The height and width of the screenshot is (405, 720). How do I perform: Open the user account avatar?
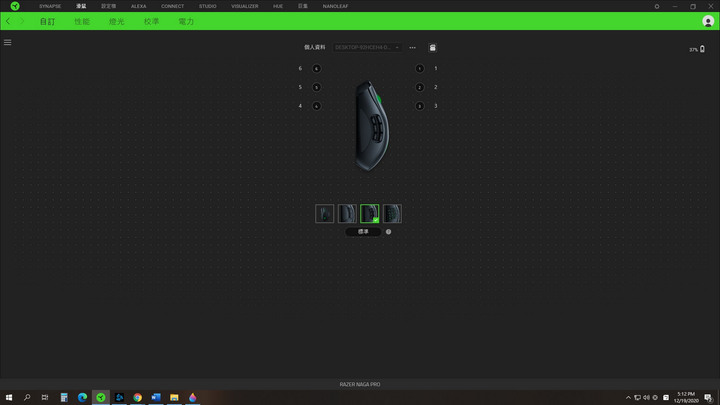(708, 21)
